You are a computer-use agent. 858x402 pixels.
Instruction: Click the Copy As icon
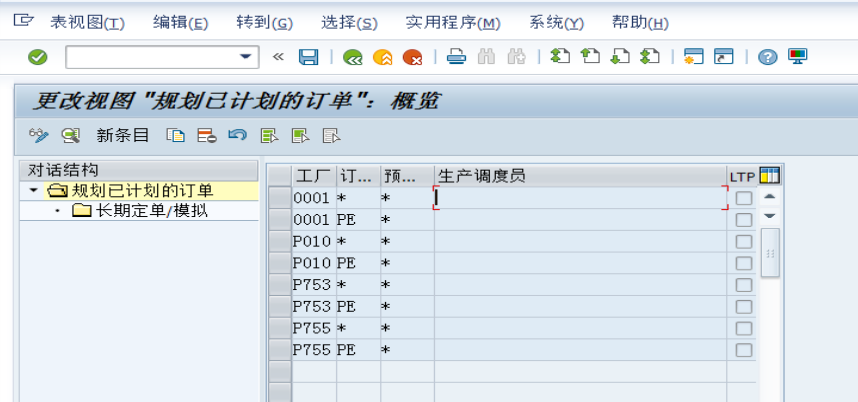175,136
